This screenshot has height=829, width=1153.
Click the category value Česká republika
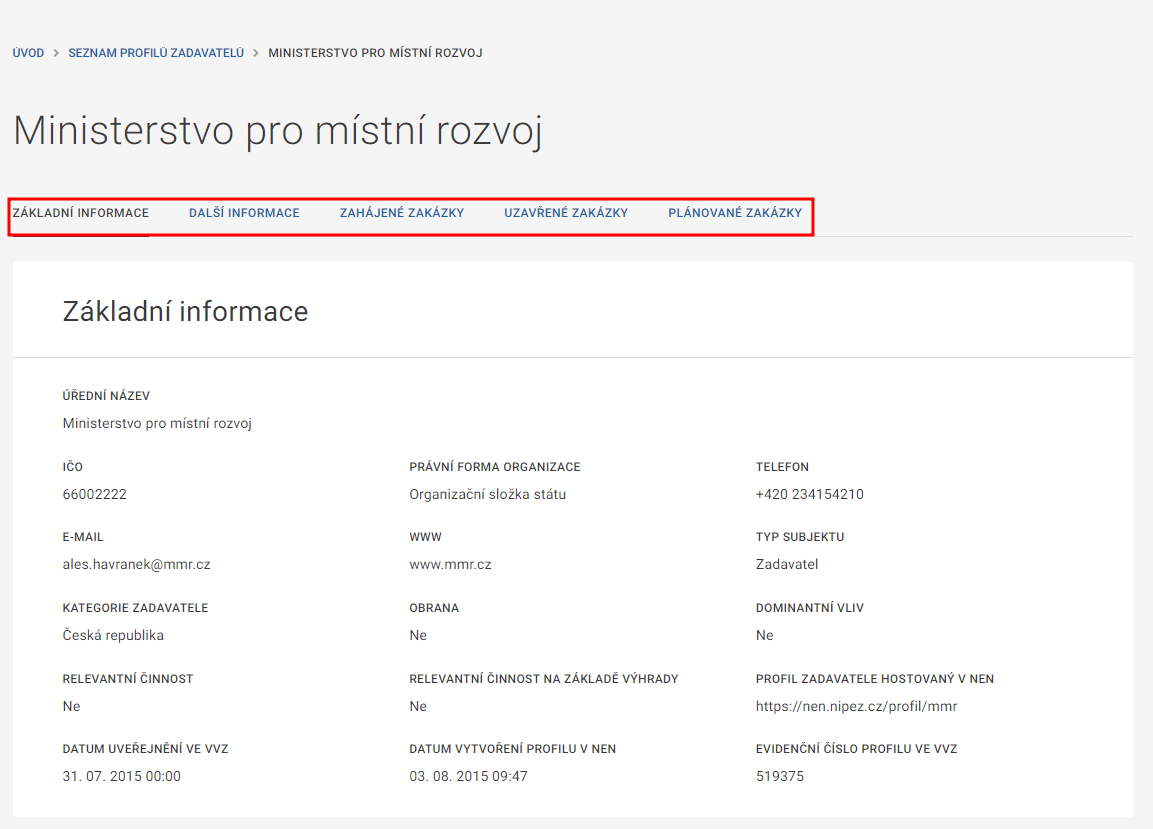pyautogui.click(x=113, y=635)
